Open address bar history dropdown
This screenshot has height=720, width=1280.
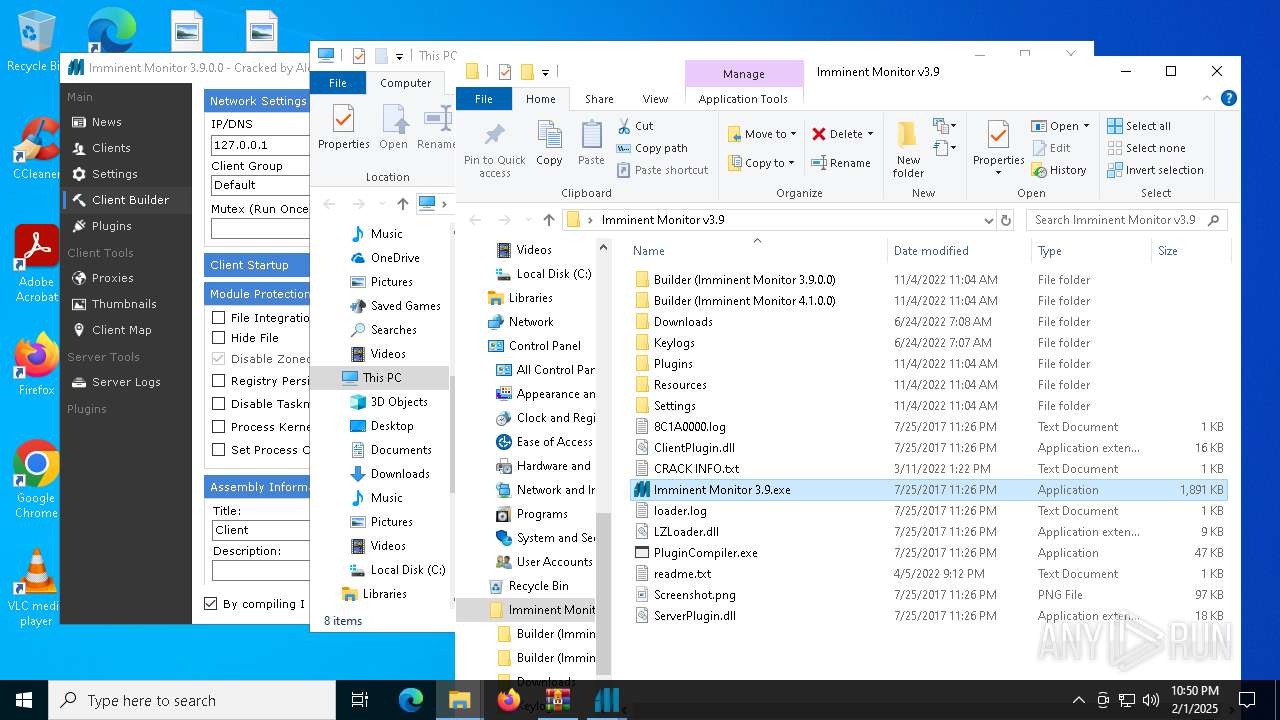[988, 220]
